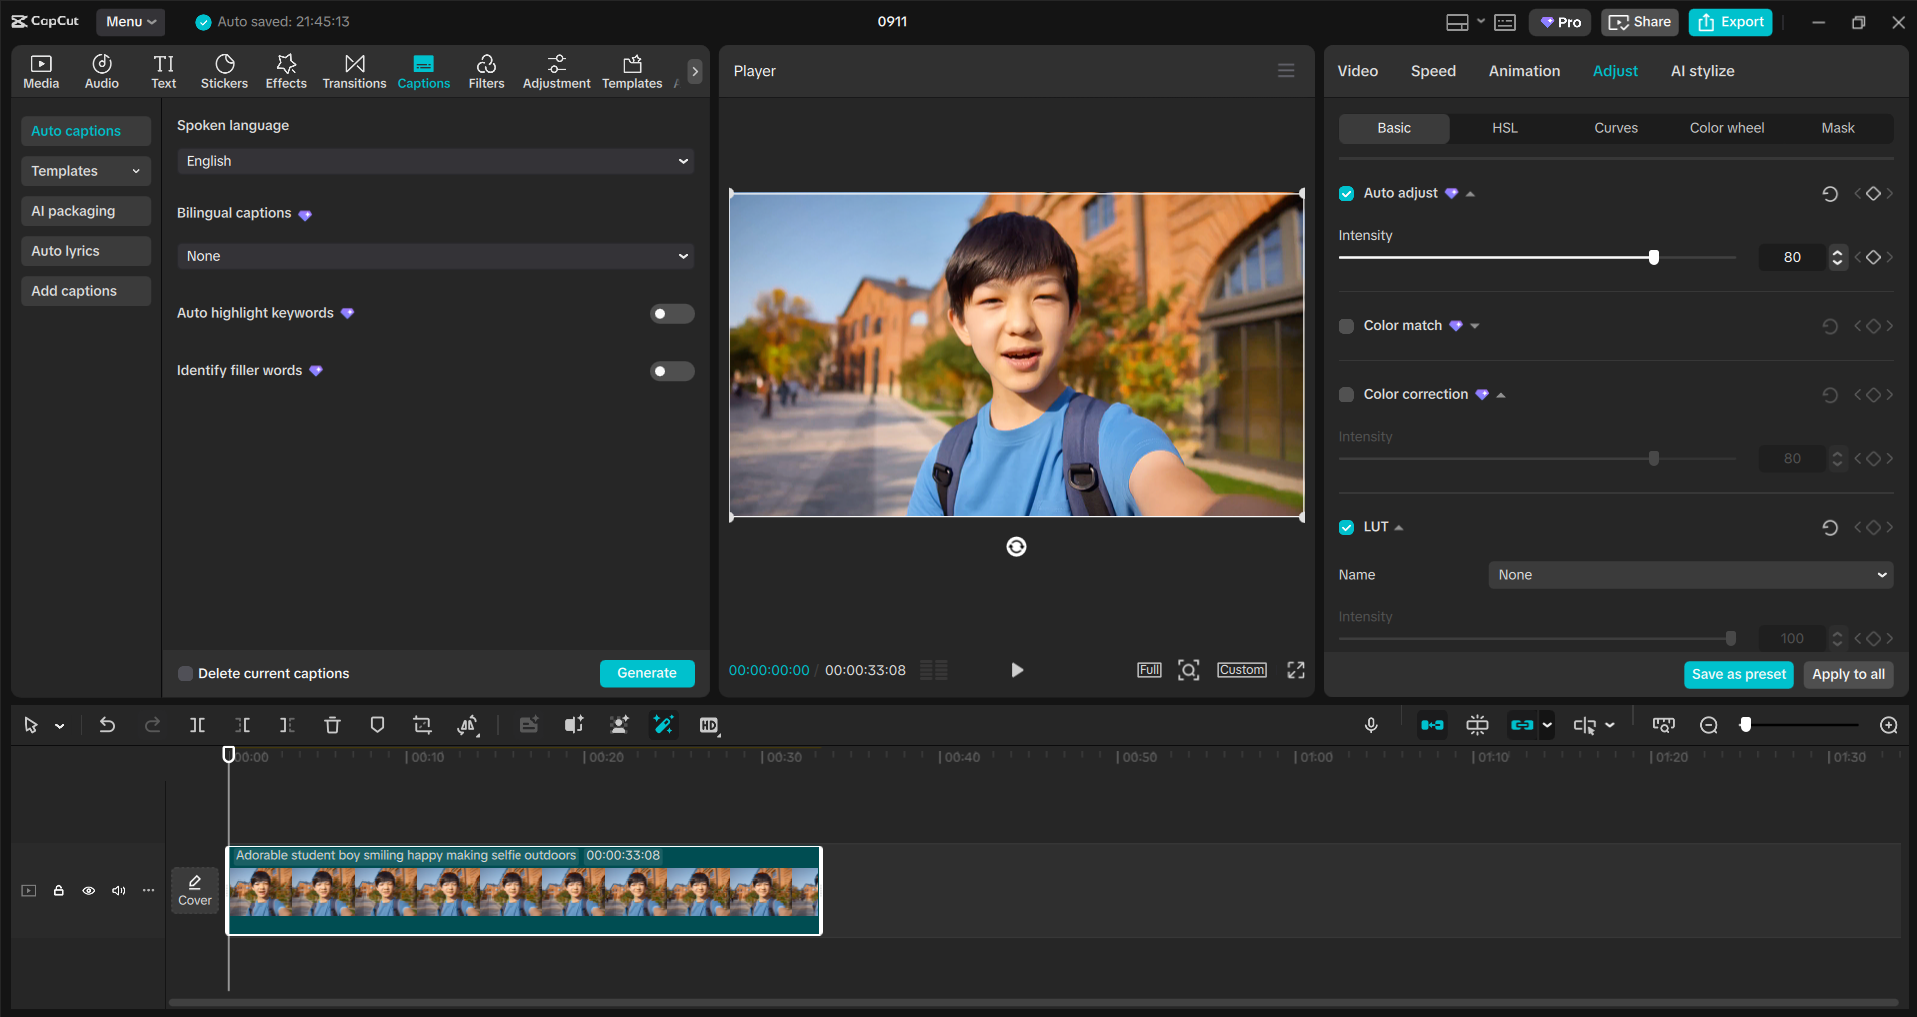
Task: Click Apply to all button
Action: click(1847, 674)
